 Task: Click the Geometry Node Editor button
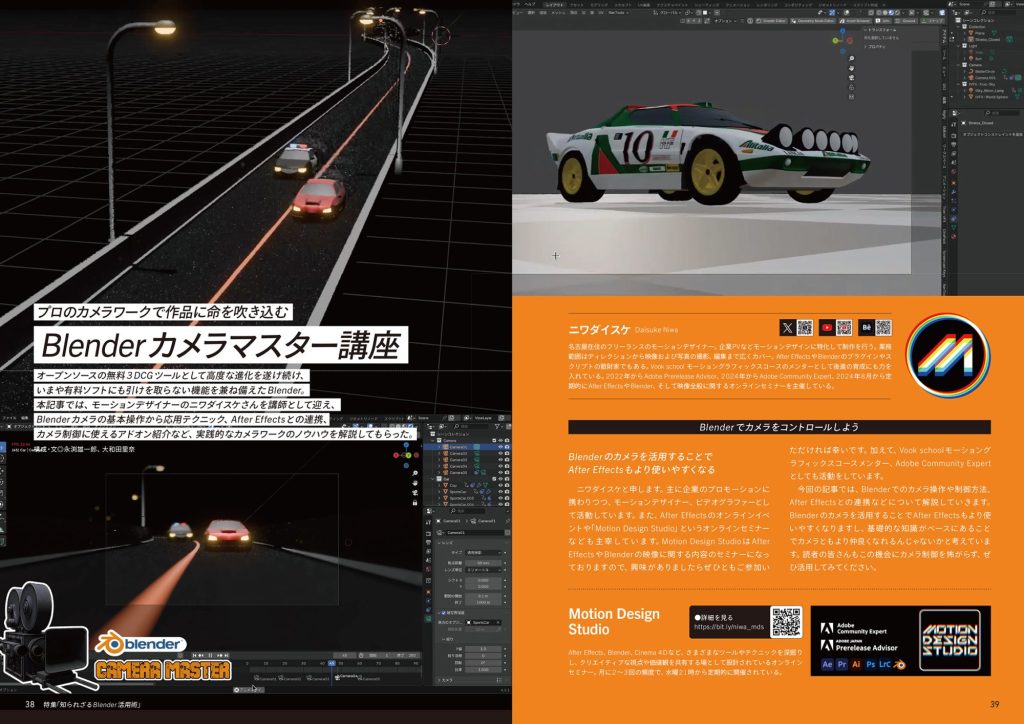tap(813, 20)
